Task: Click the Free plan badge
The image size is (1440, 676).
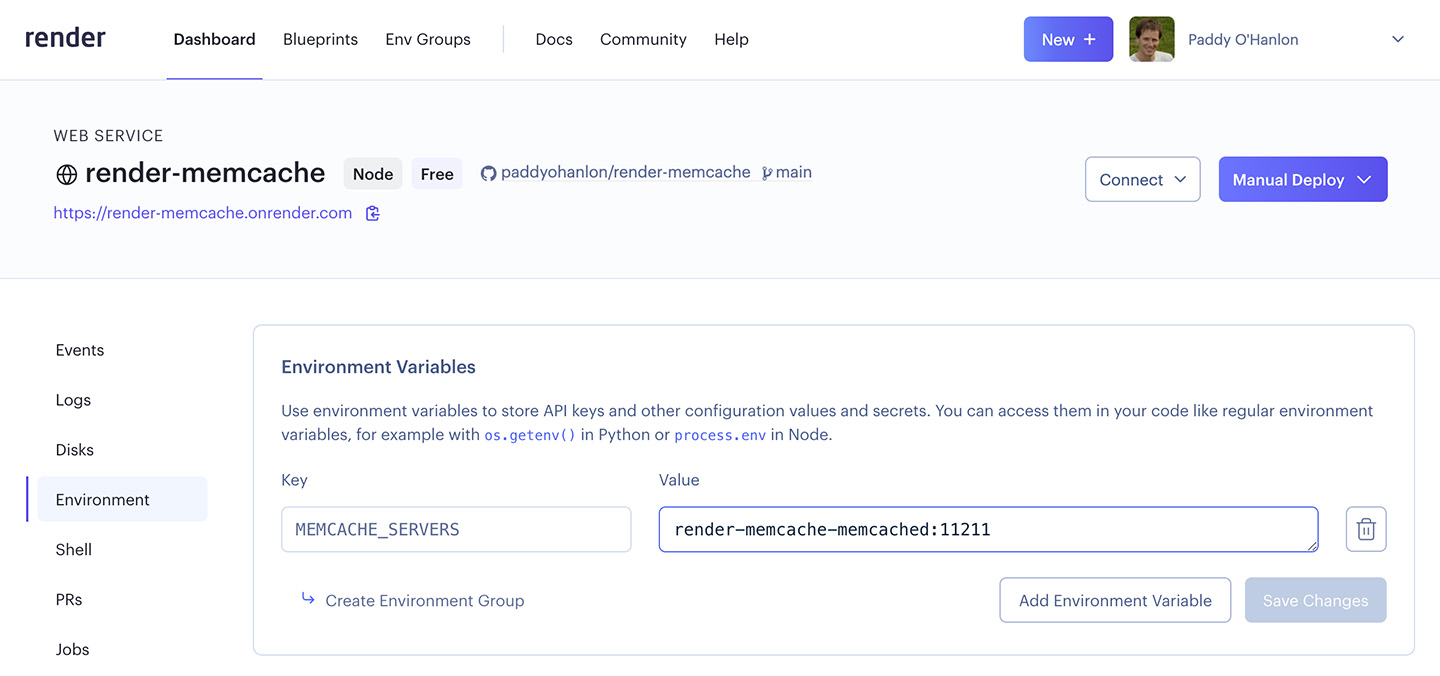Action: (x=437, y=174)
